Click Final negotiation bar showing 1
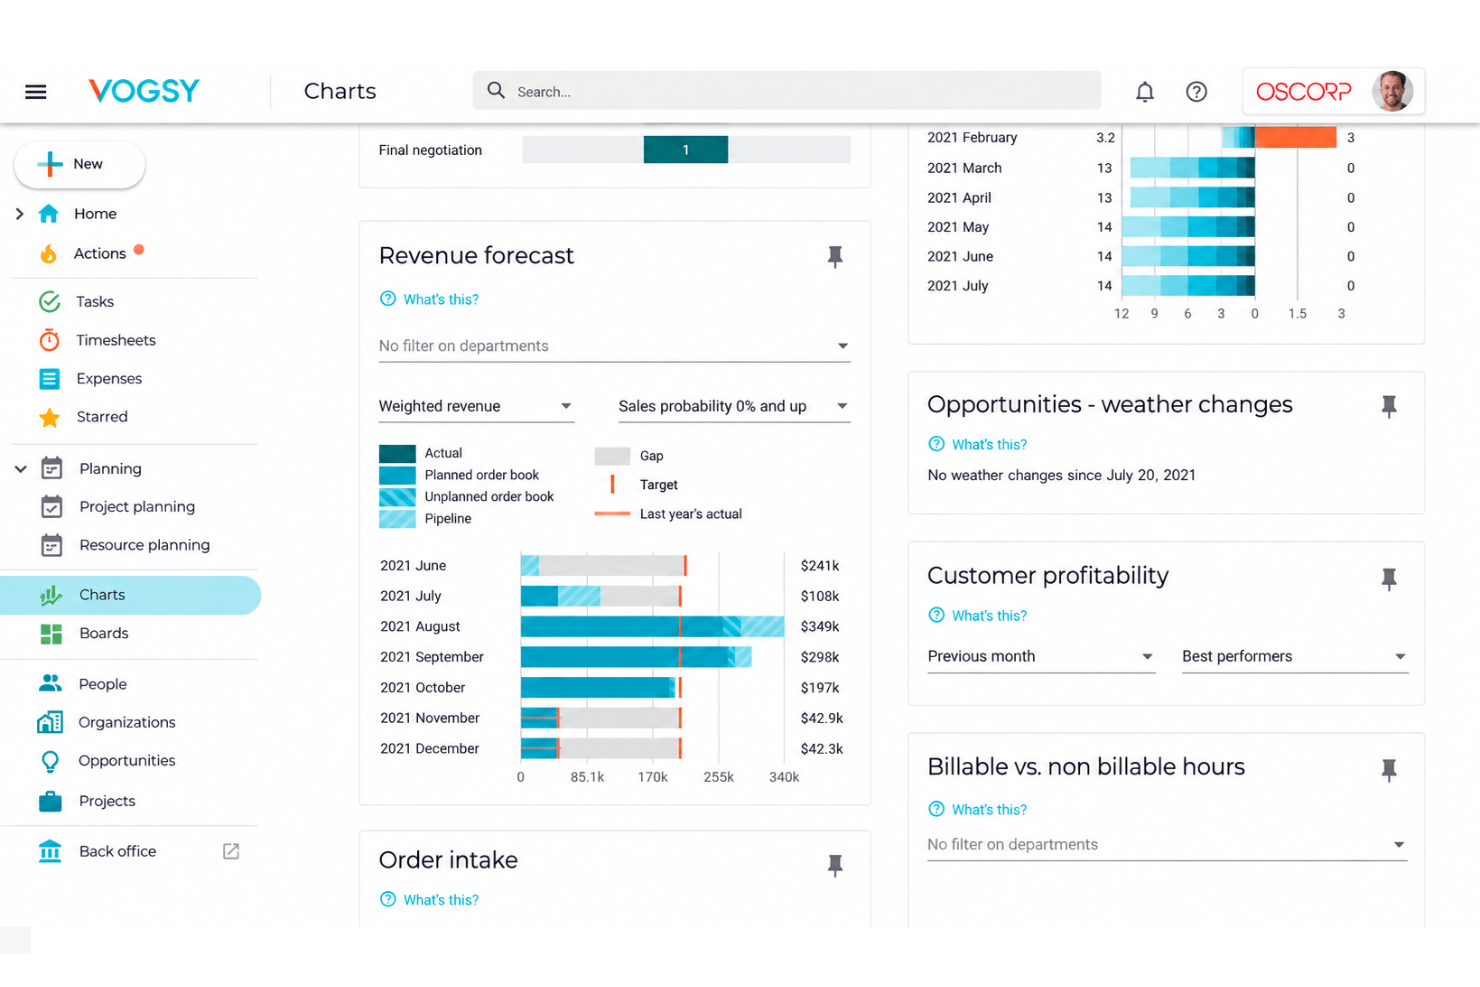Screen dimensions: 1480x987 tap(686, 150)
